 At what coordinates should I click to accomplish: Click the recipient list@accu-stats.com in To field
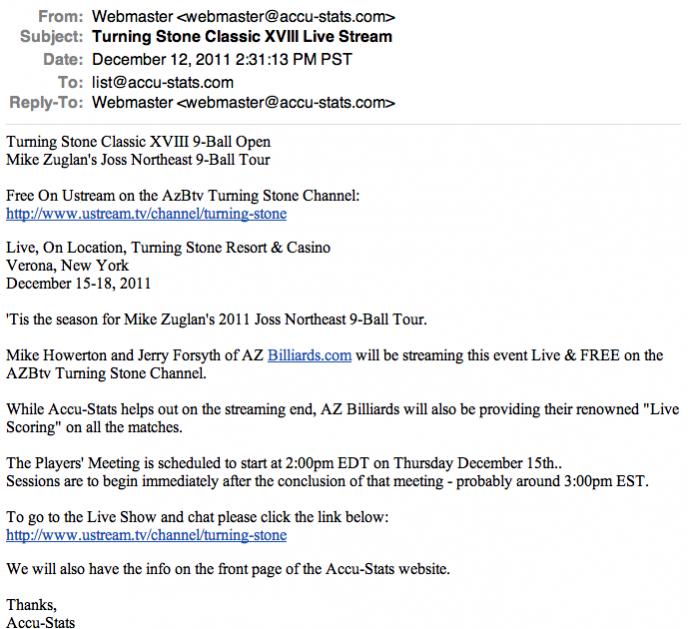(162, 82)
